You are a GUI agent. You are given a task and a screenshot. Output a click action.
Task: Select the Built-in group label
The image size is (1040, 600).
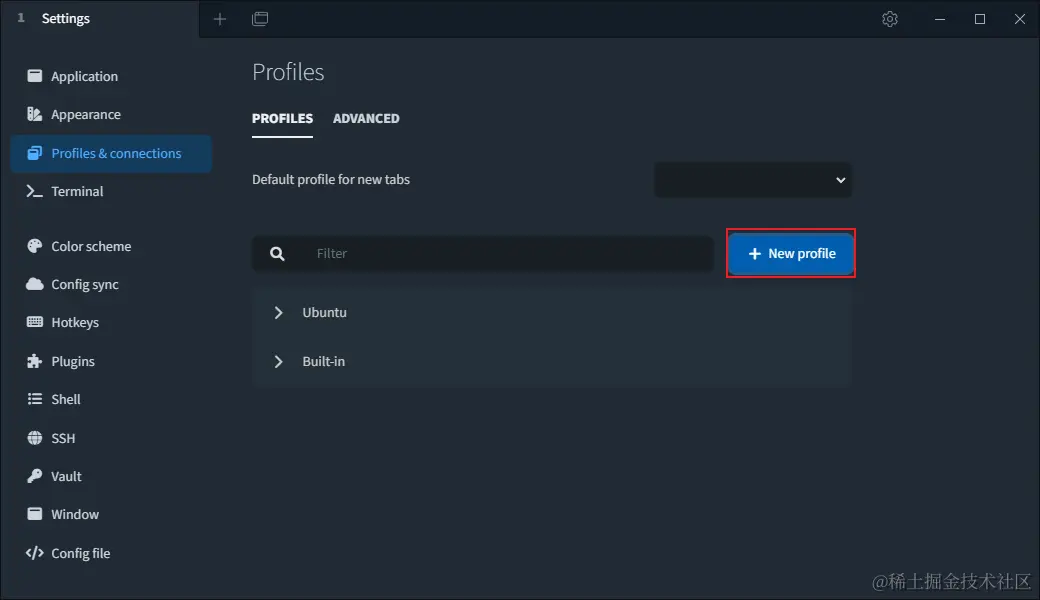pos(324,361)
